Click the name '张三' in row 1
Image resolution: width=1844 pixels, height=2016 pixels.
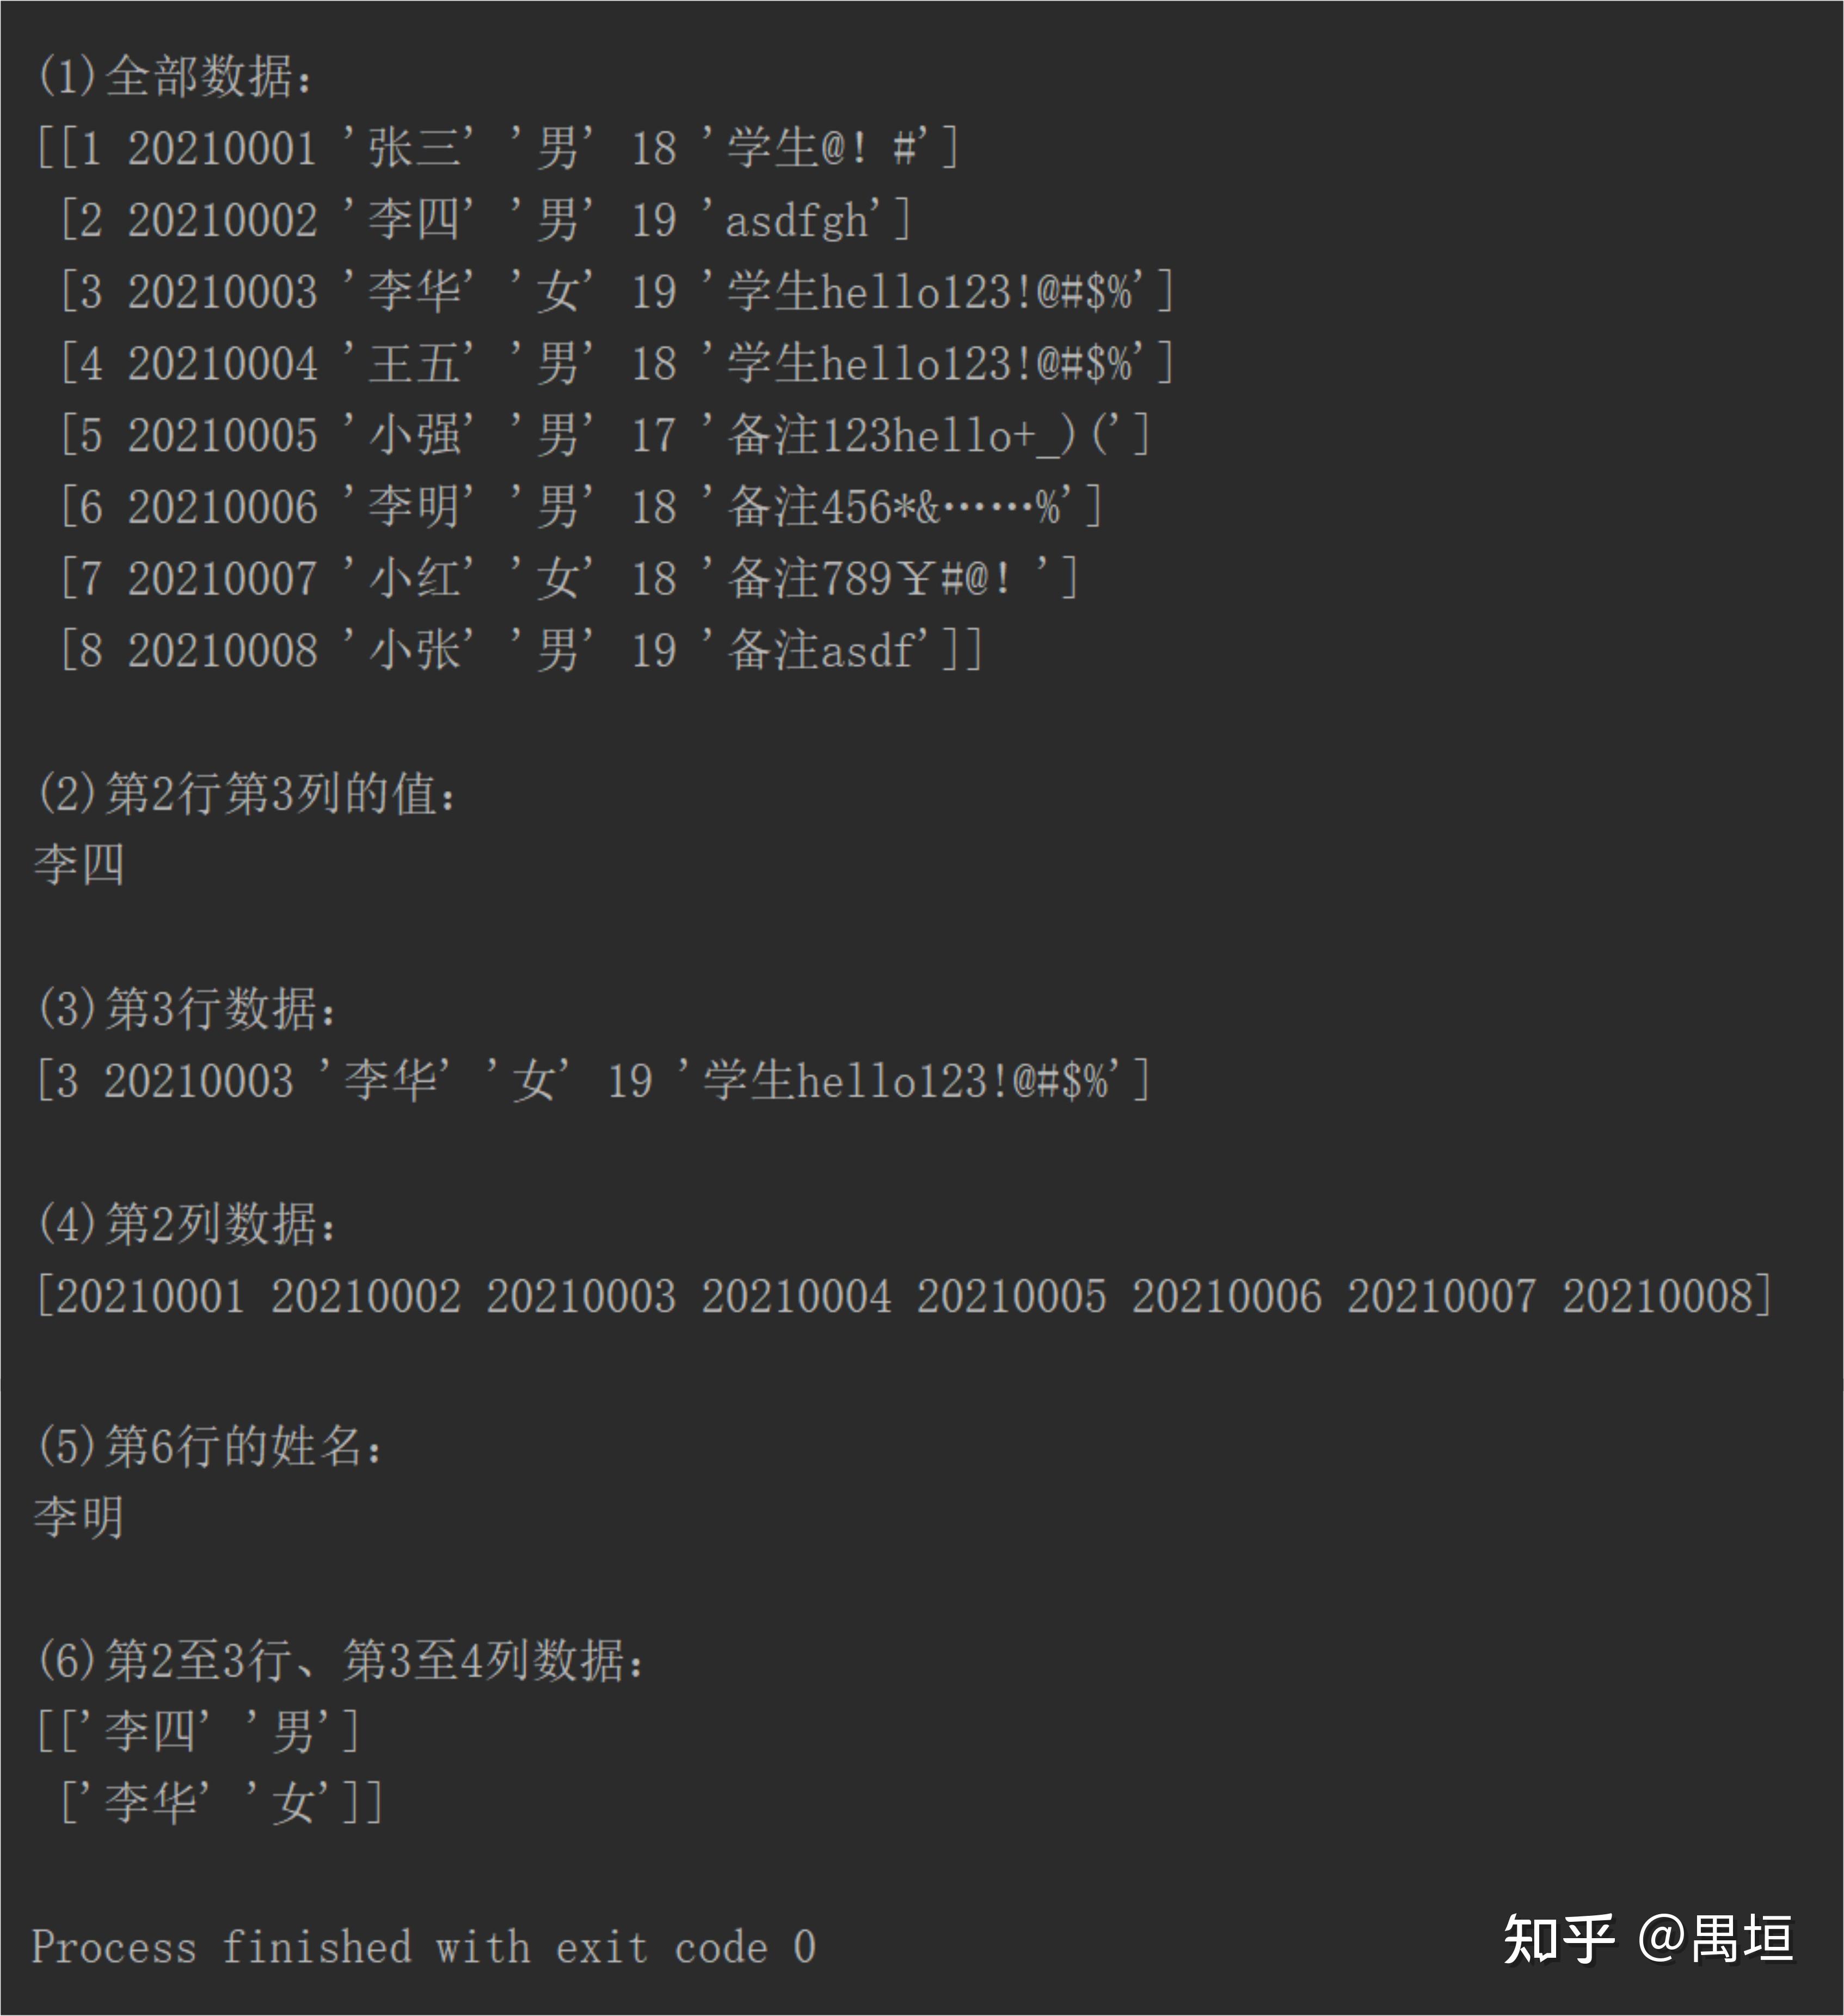414,149
